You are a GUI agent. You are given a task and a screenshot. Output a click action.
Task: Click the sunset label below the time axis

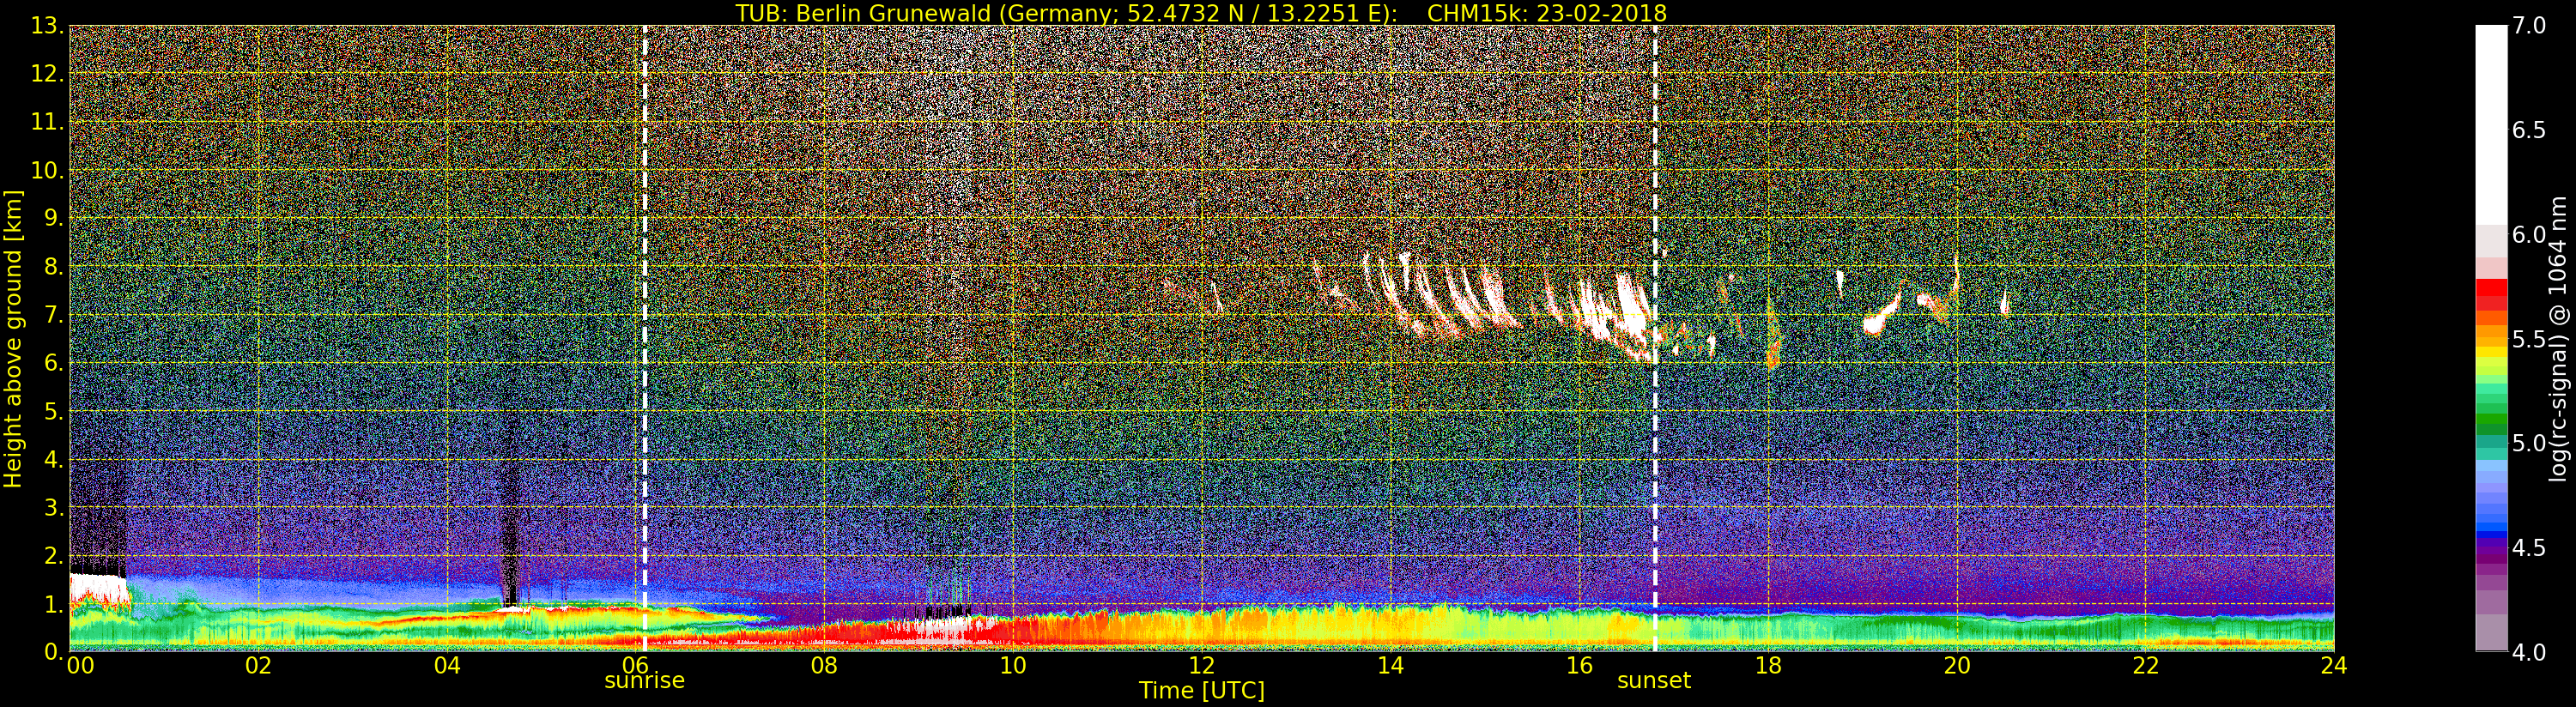(1653, 681)
